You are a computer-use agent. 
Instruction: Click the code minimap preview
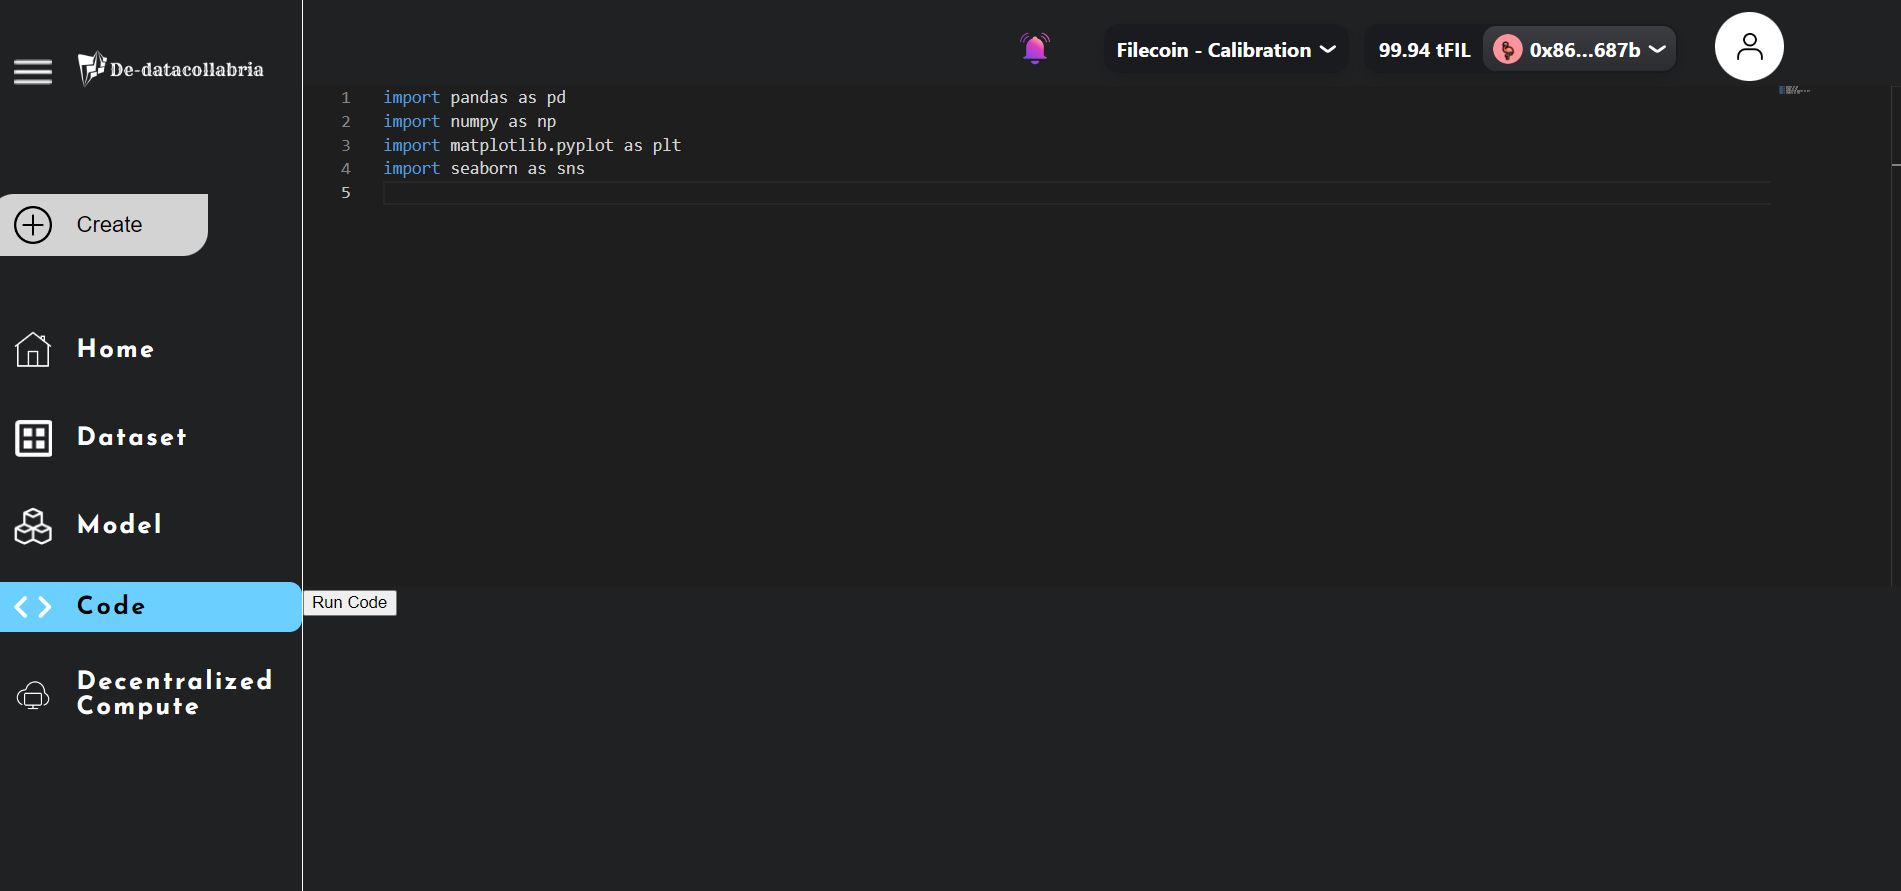tap(1794, 90)
